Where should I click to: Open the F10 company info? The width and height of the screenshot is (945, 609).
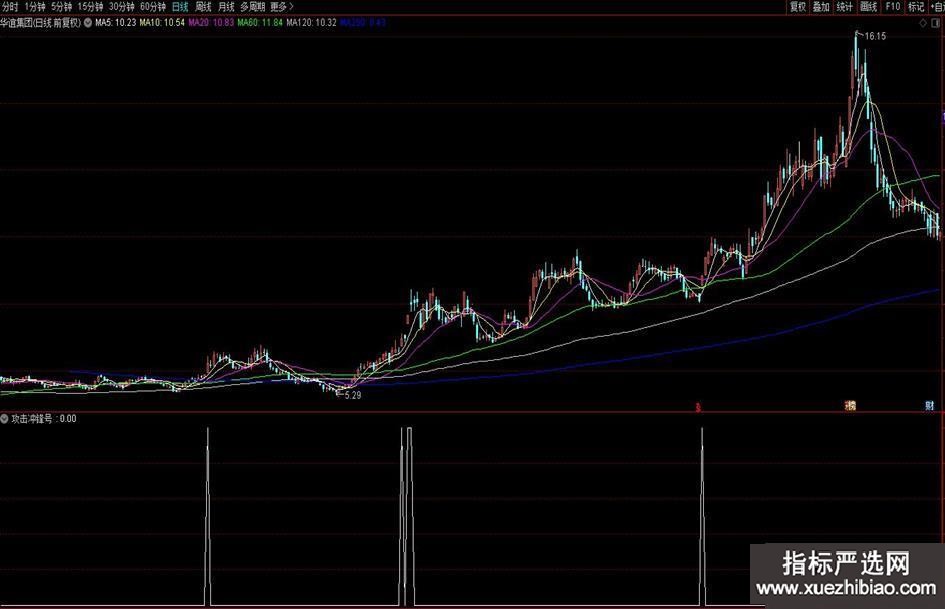tap(893, 7)
